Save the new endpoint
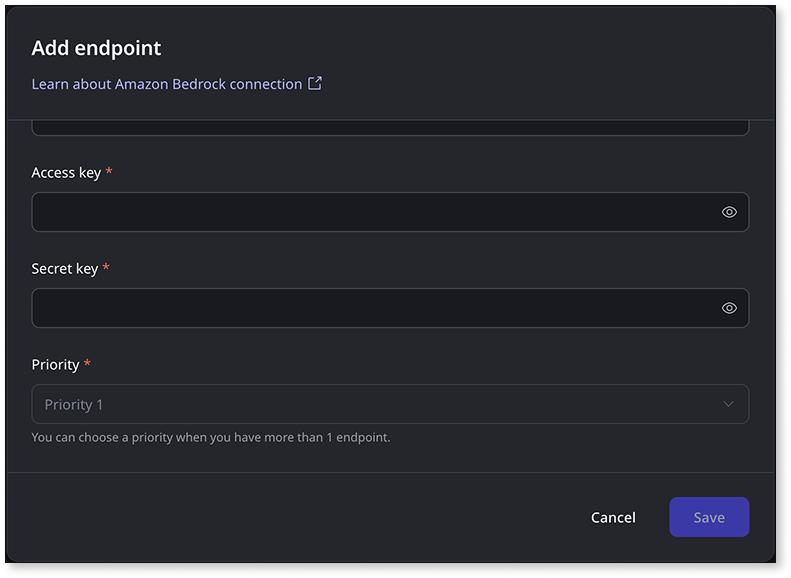The image size is (791, 578). [709, 517]
